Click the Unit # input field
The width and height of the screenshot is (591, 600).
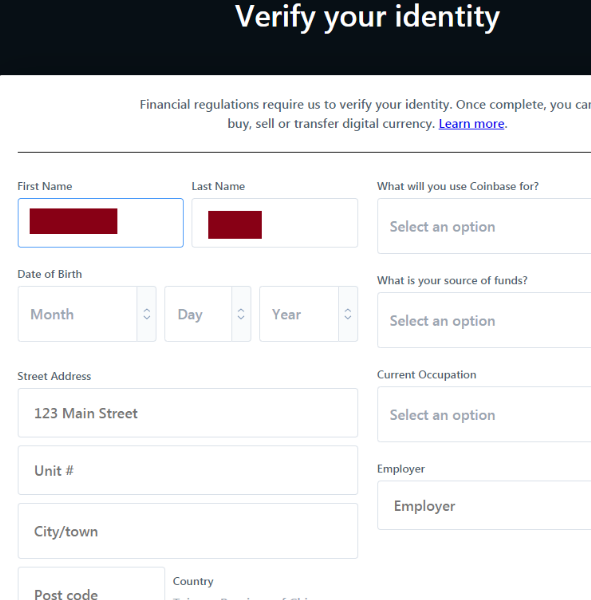point(188,470)
